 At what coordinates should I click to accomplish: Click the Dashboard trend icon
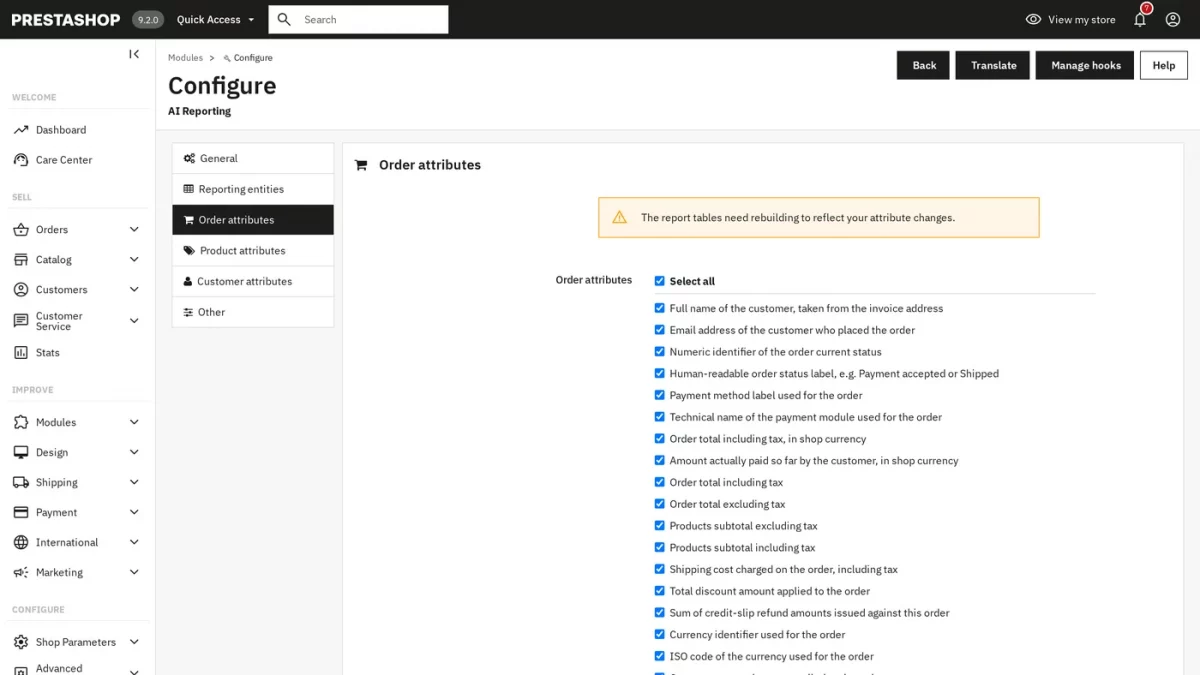[21, 130]
